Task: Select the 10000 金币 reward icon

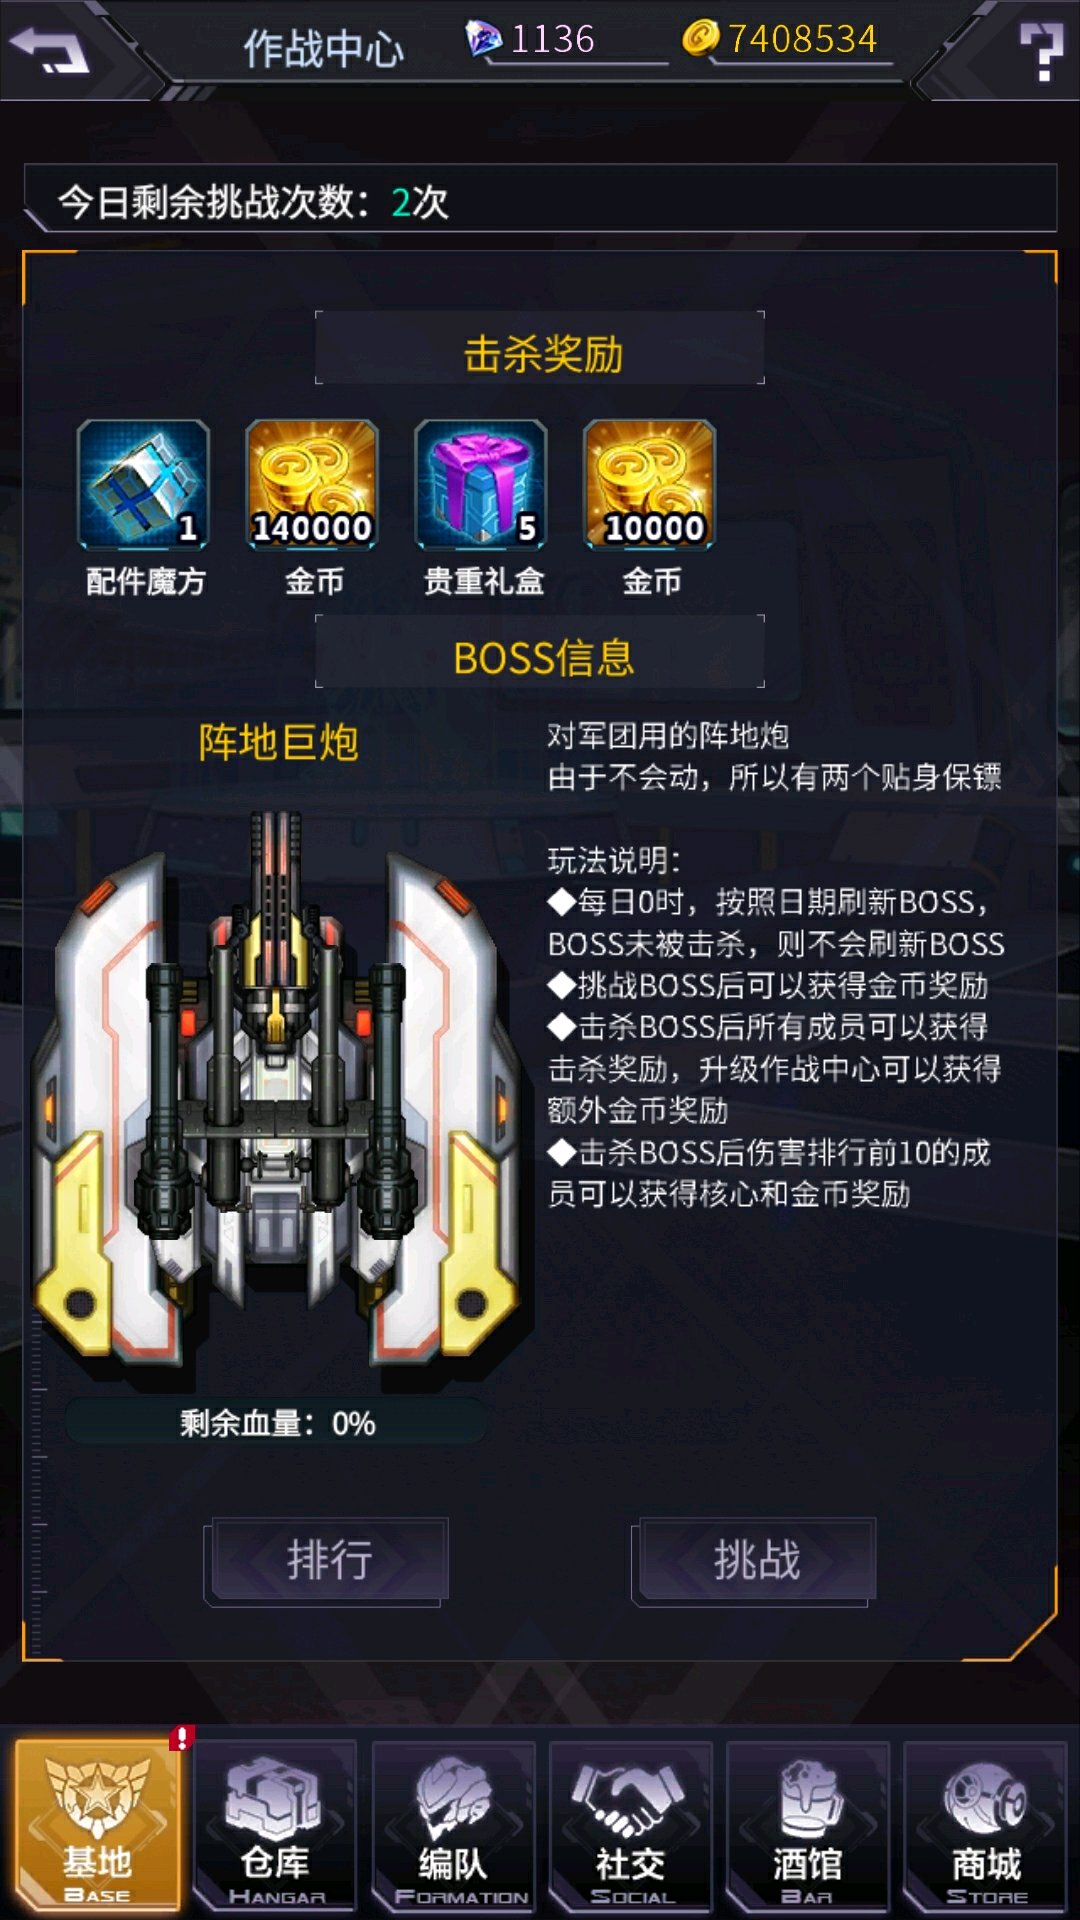Action: pos(650,484)
